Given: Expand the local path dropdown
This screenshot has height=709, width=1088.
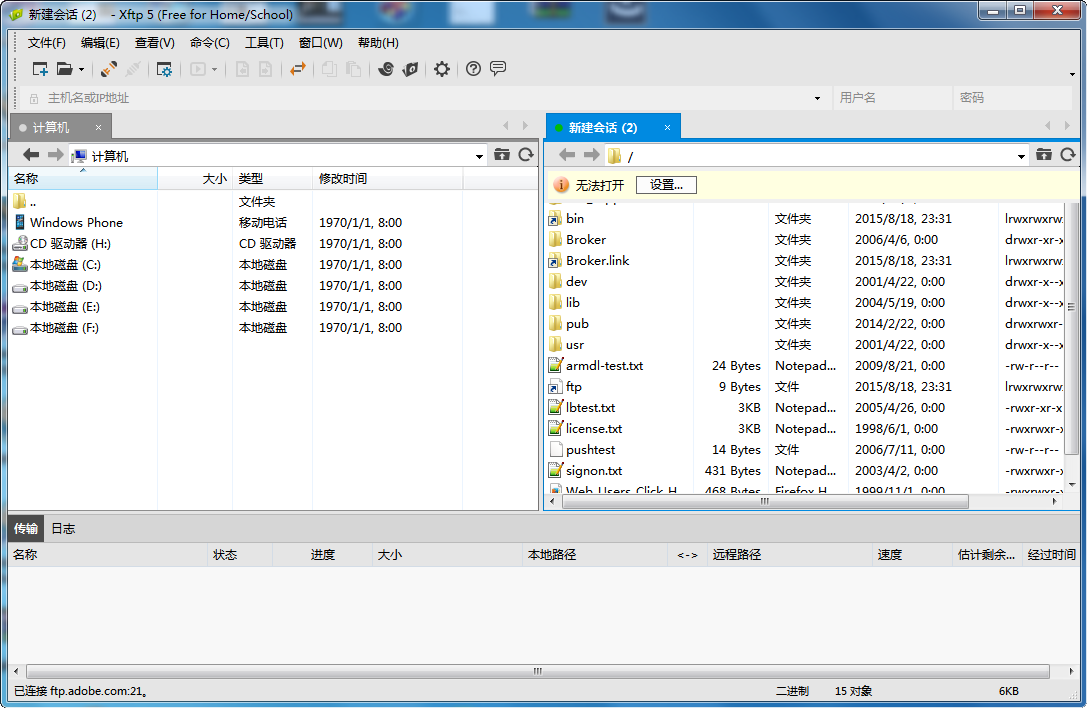Looking at the screenshot, I should [x=480, y=156].
